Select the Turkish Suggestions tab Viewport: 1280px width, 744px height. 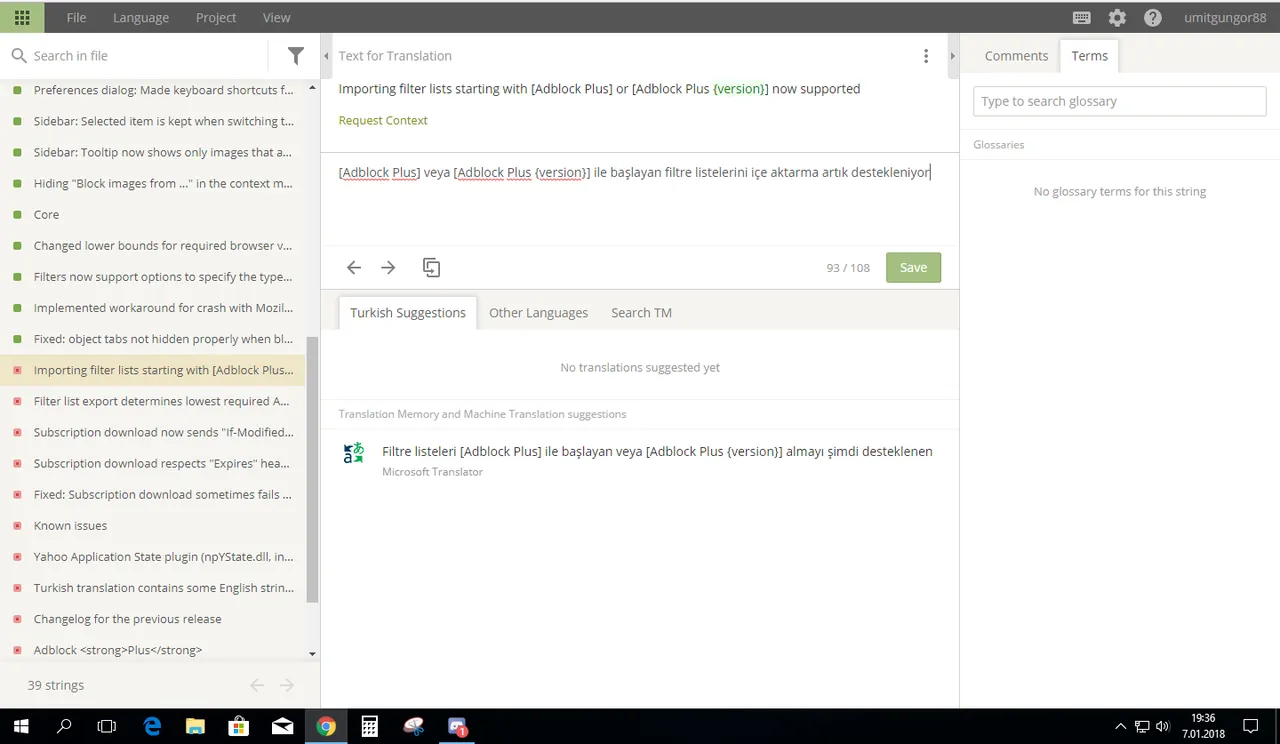coord(408,312)
